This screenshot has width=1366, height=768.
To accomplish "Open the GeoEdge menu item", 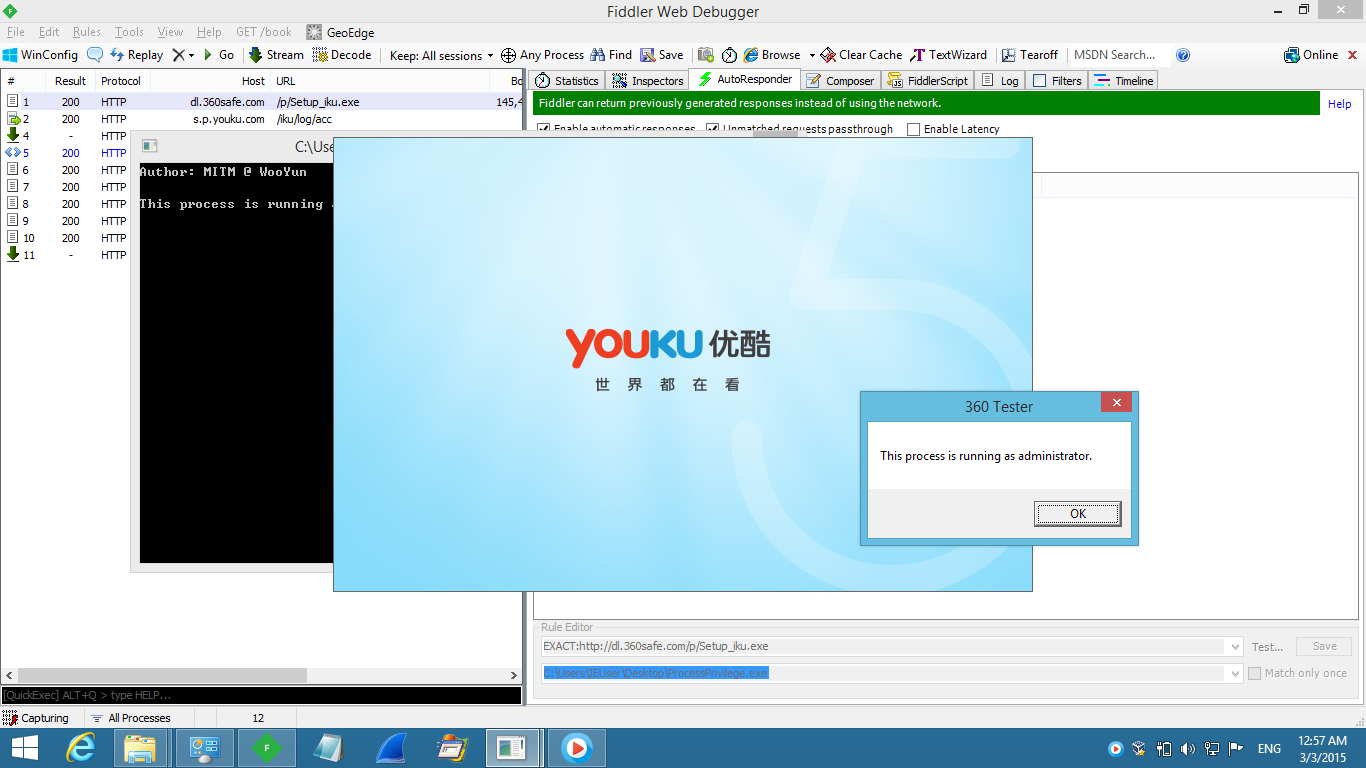I will click(340, 32).
